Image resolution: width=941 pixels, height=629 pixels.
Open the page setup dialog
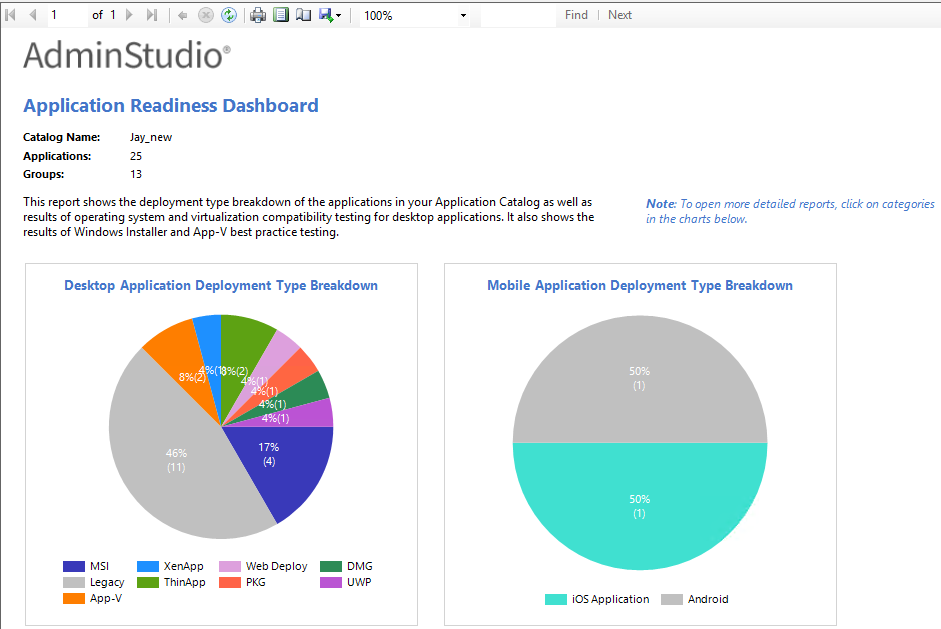304,15
